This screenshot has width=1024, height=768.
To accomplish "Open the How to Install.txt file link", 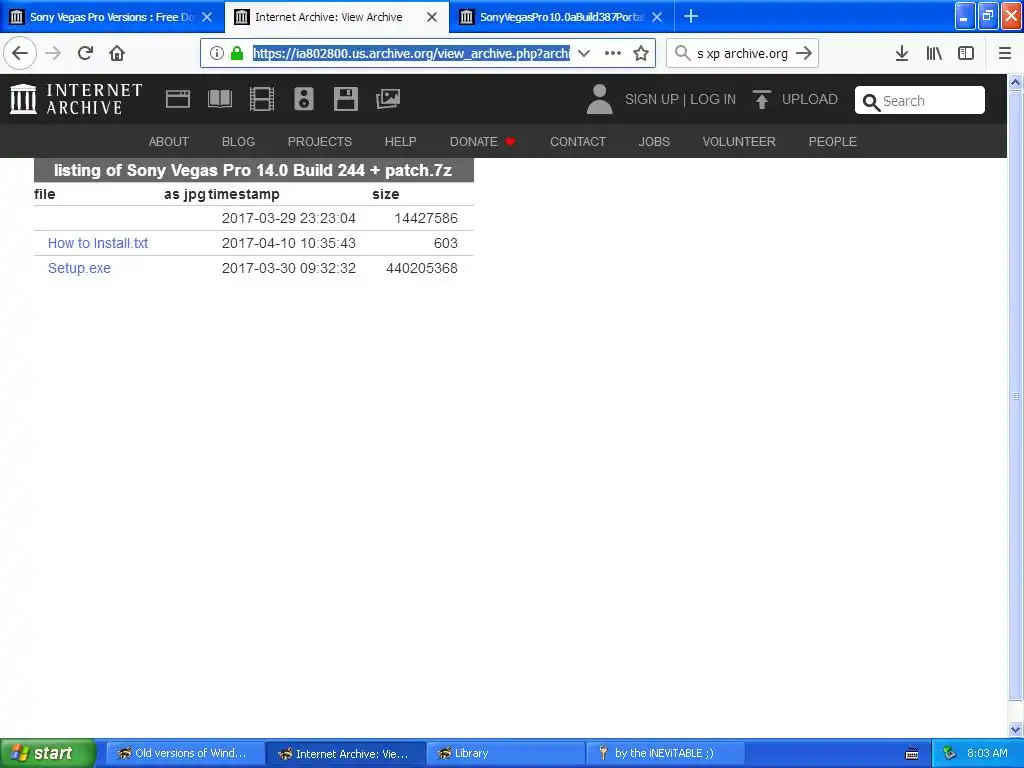I will point(98,243).
